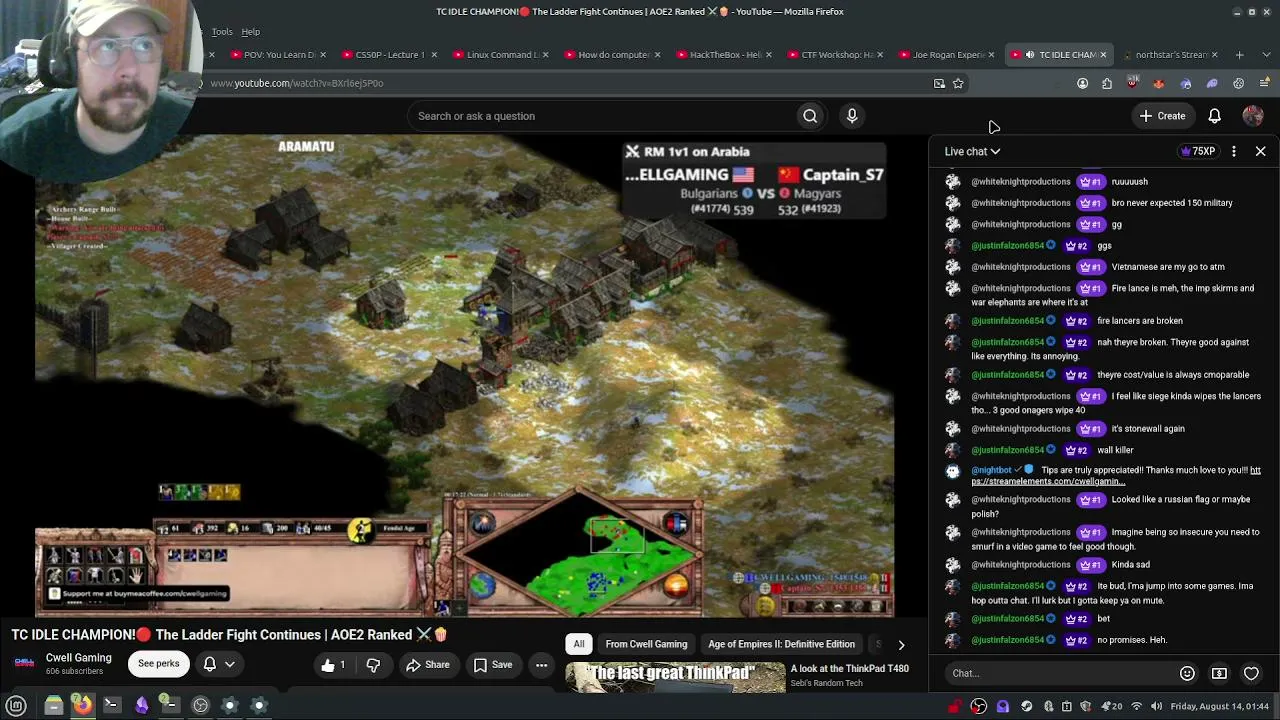Open the Wi-Fi network tray icon
Screen dimensions: 1280x720
[1136, 707]
